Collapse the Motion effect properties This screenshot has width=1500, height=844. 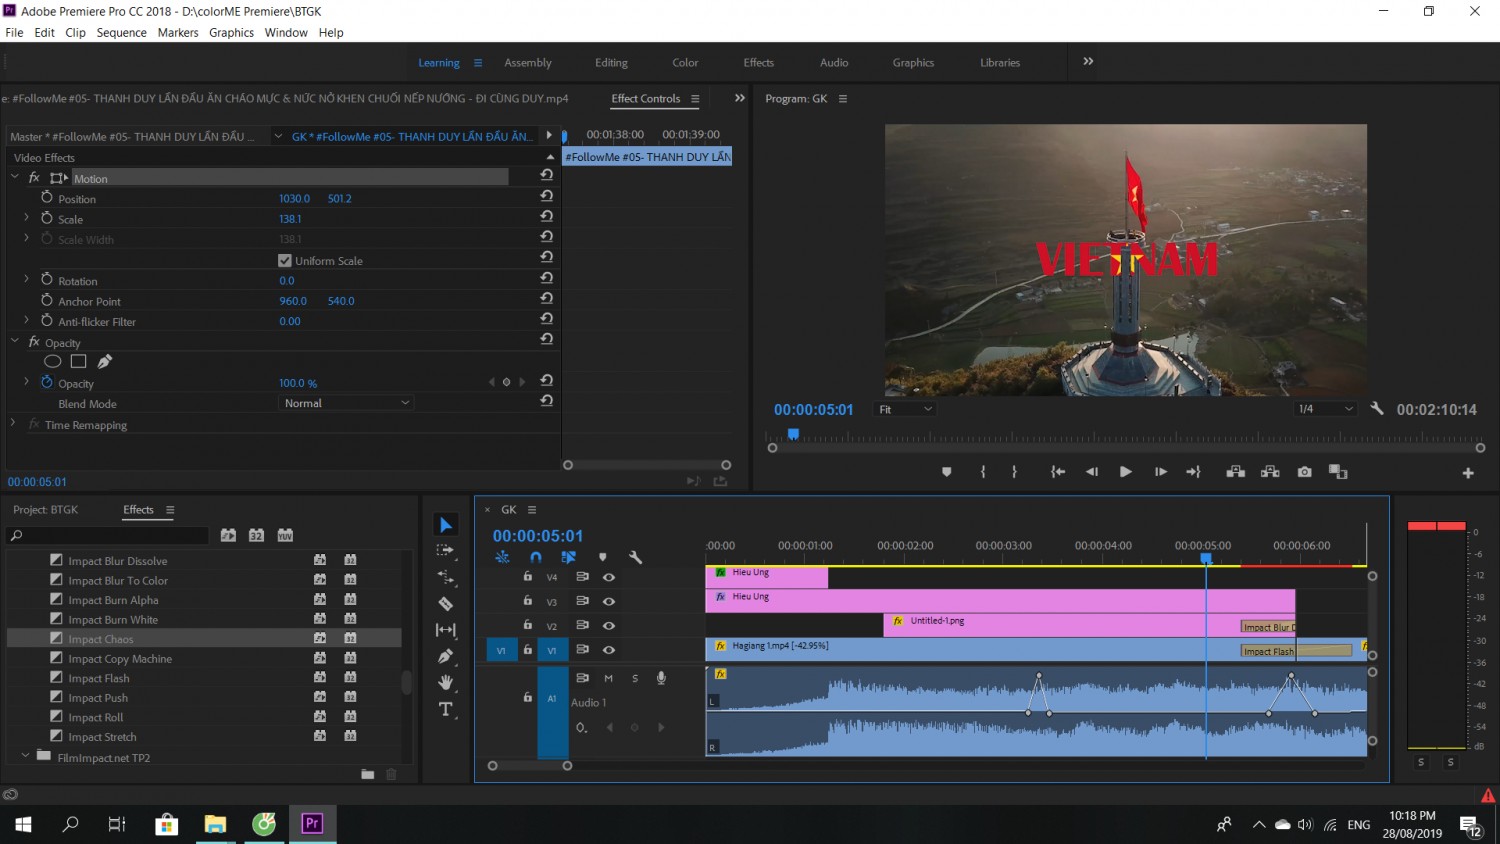click(15, 178)
